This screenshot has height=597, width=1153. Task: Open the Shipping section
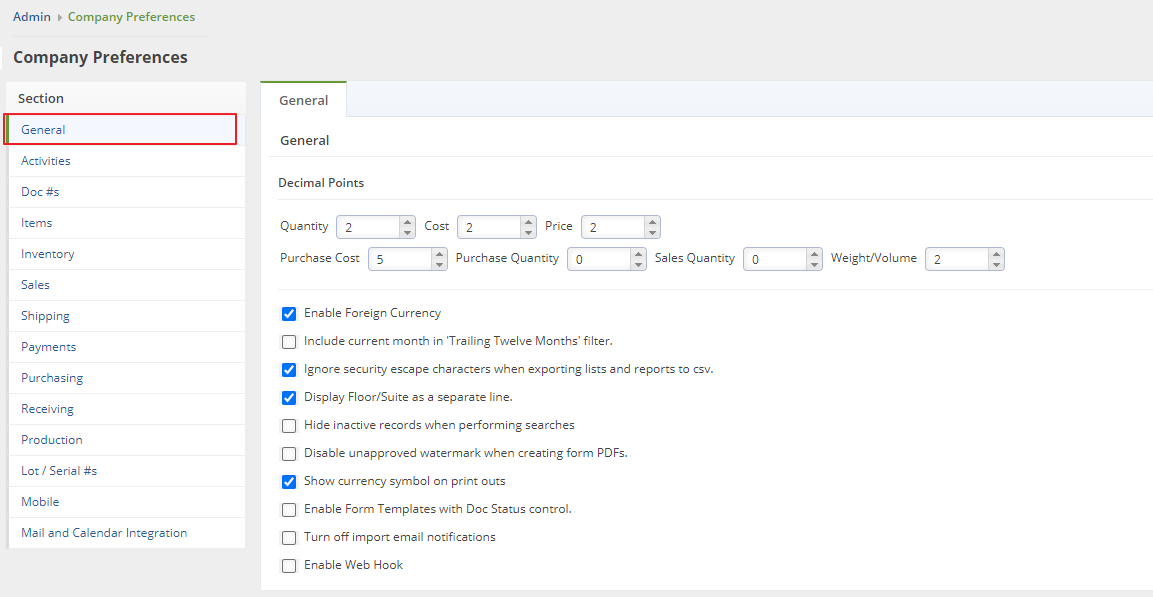pyautogui.click(x=126, y=315)
